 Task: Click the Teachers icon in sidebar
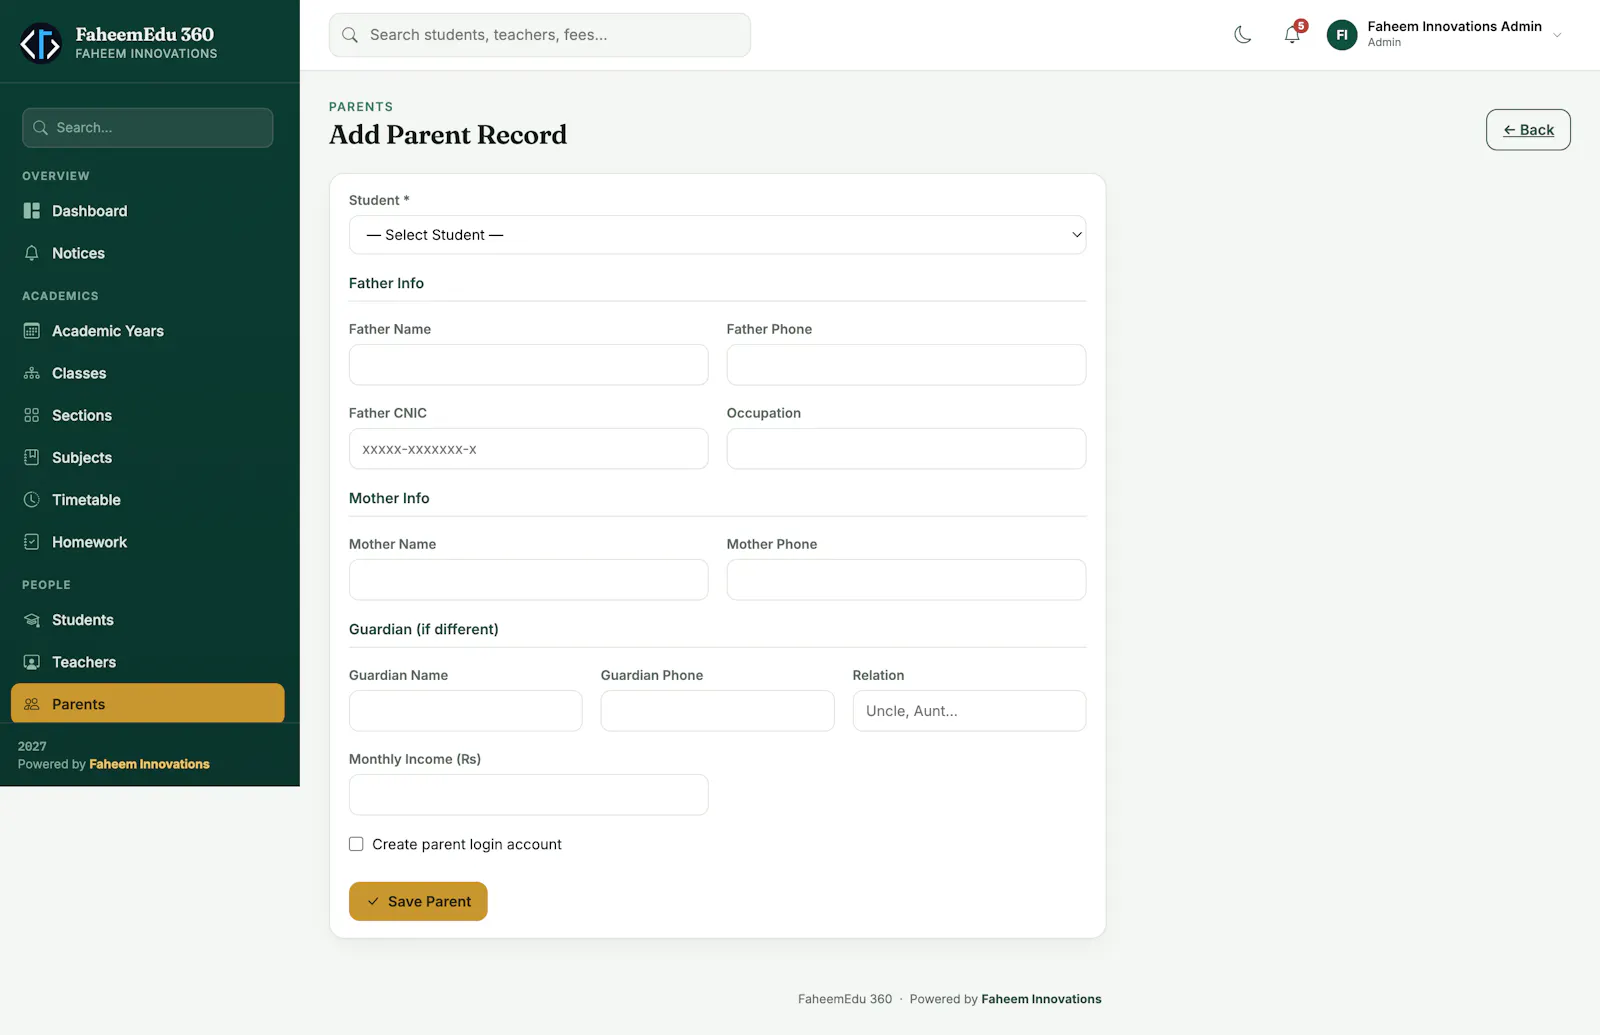pos(32,662)
